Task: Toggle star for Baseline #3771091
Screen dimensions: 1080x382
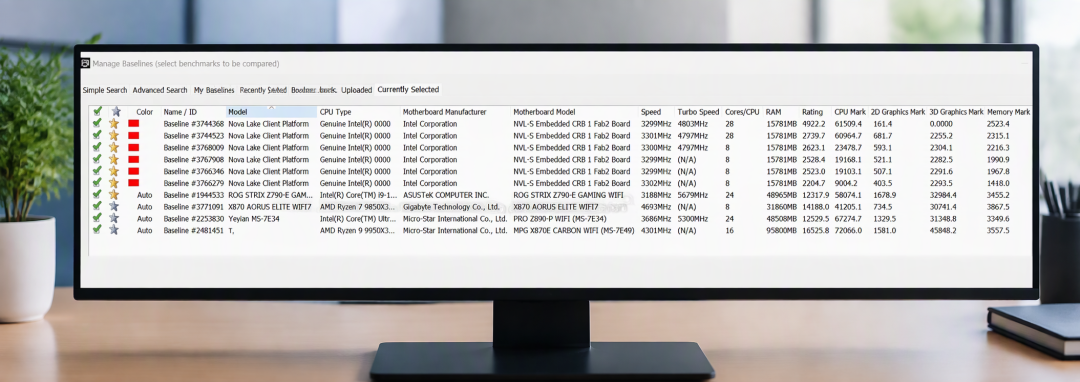Action: [114, 206]
